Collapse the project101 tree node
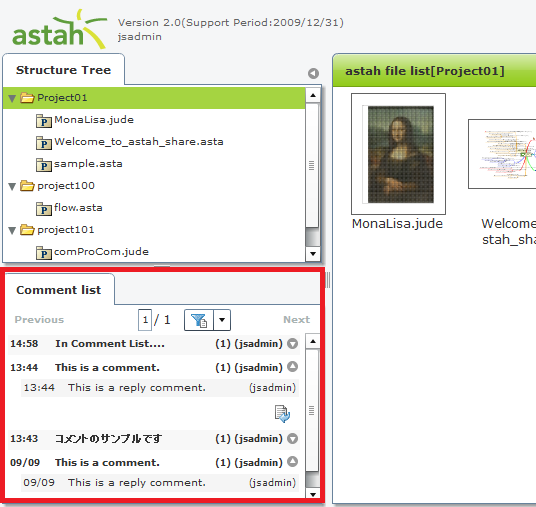This screenshot has height=507, width=536. 12,231
